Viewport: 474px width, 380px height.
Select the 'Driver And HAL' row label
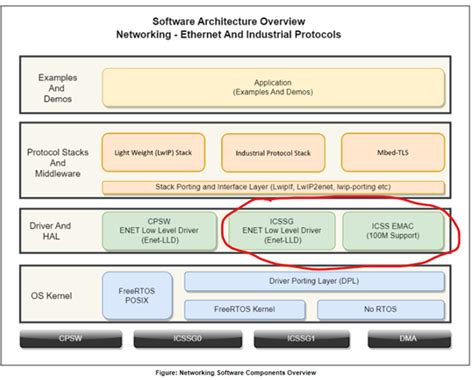tap(50, 231)
